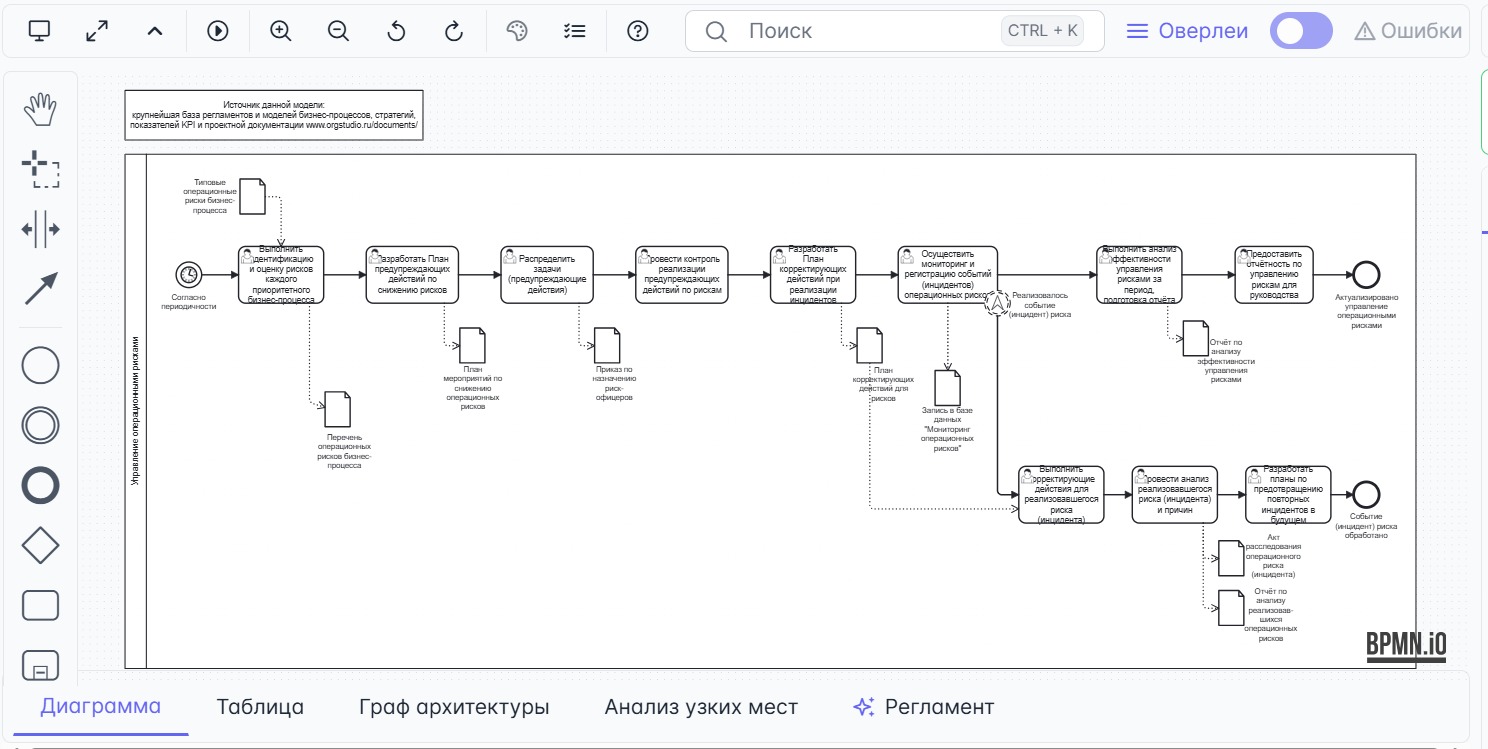This screenshot has height=749, width=1488.
Task: Click inside the Поиск search field
Action: pyautogui.click(x=850, y=31)
